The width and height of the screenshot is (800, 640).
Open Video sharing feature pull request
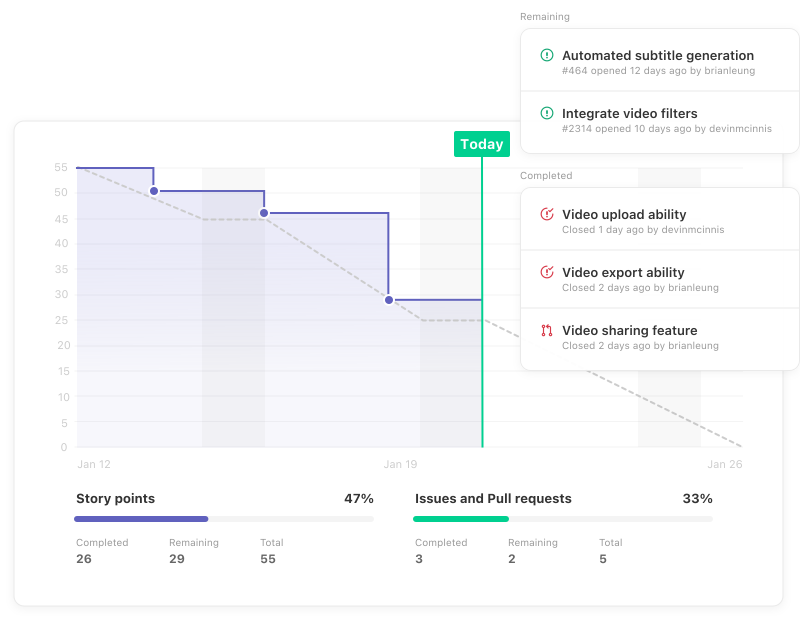pyautogui.click(x=629, y=330)
